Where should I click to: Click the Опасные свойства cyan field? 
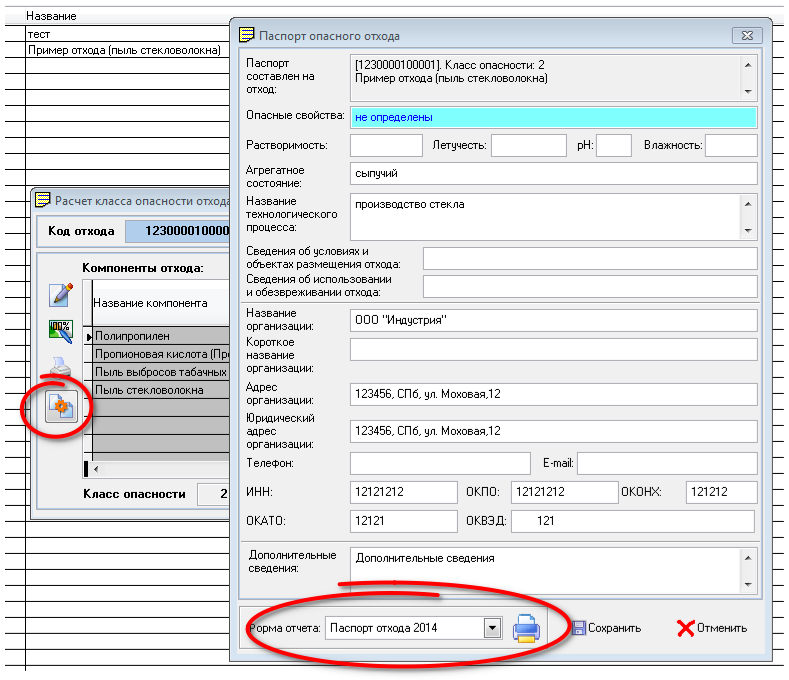pos(552,117)
